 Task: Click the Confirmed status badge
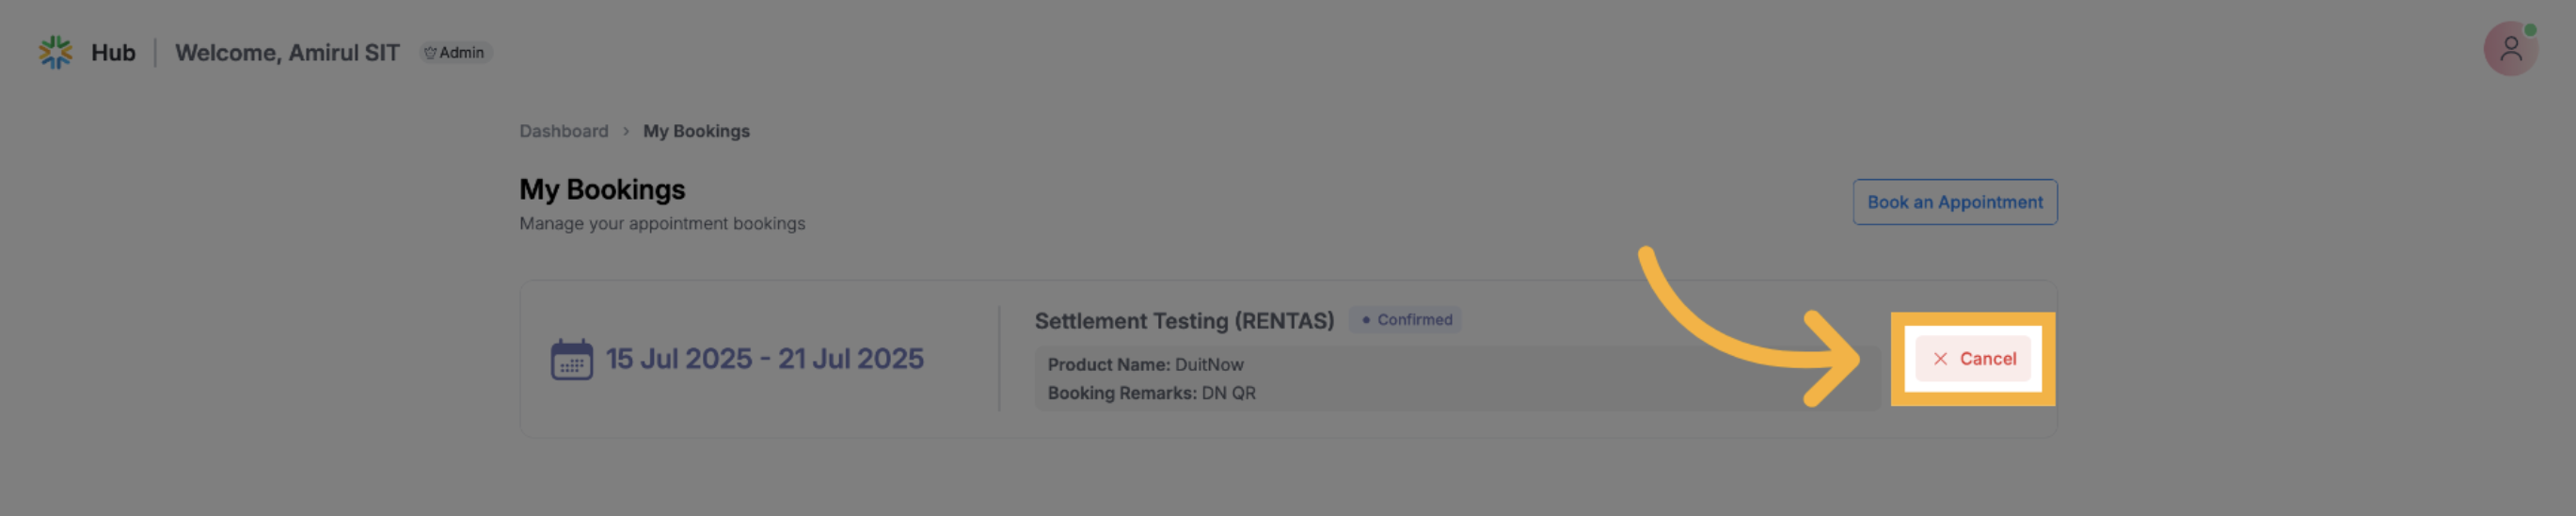tap(1405, 320)
